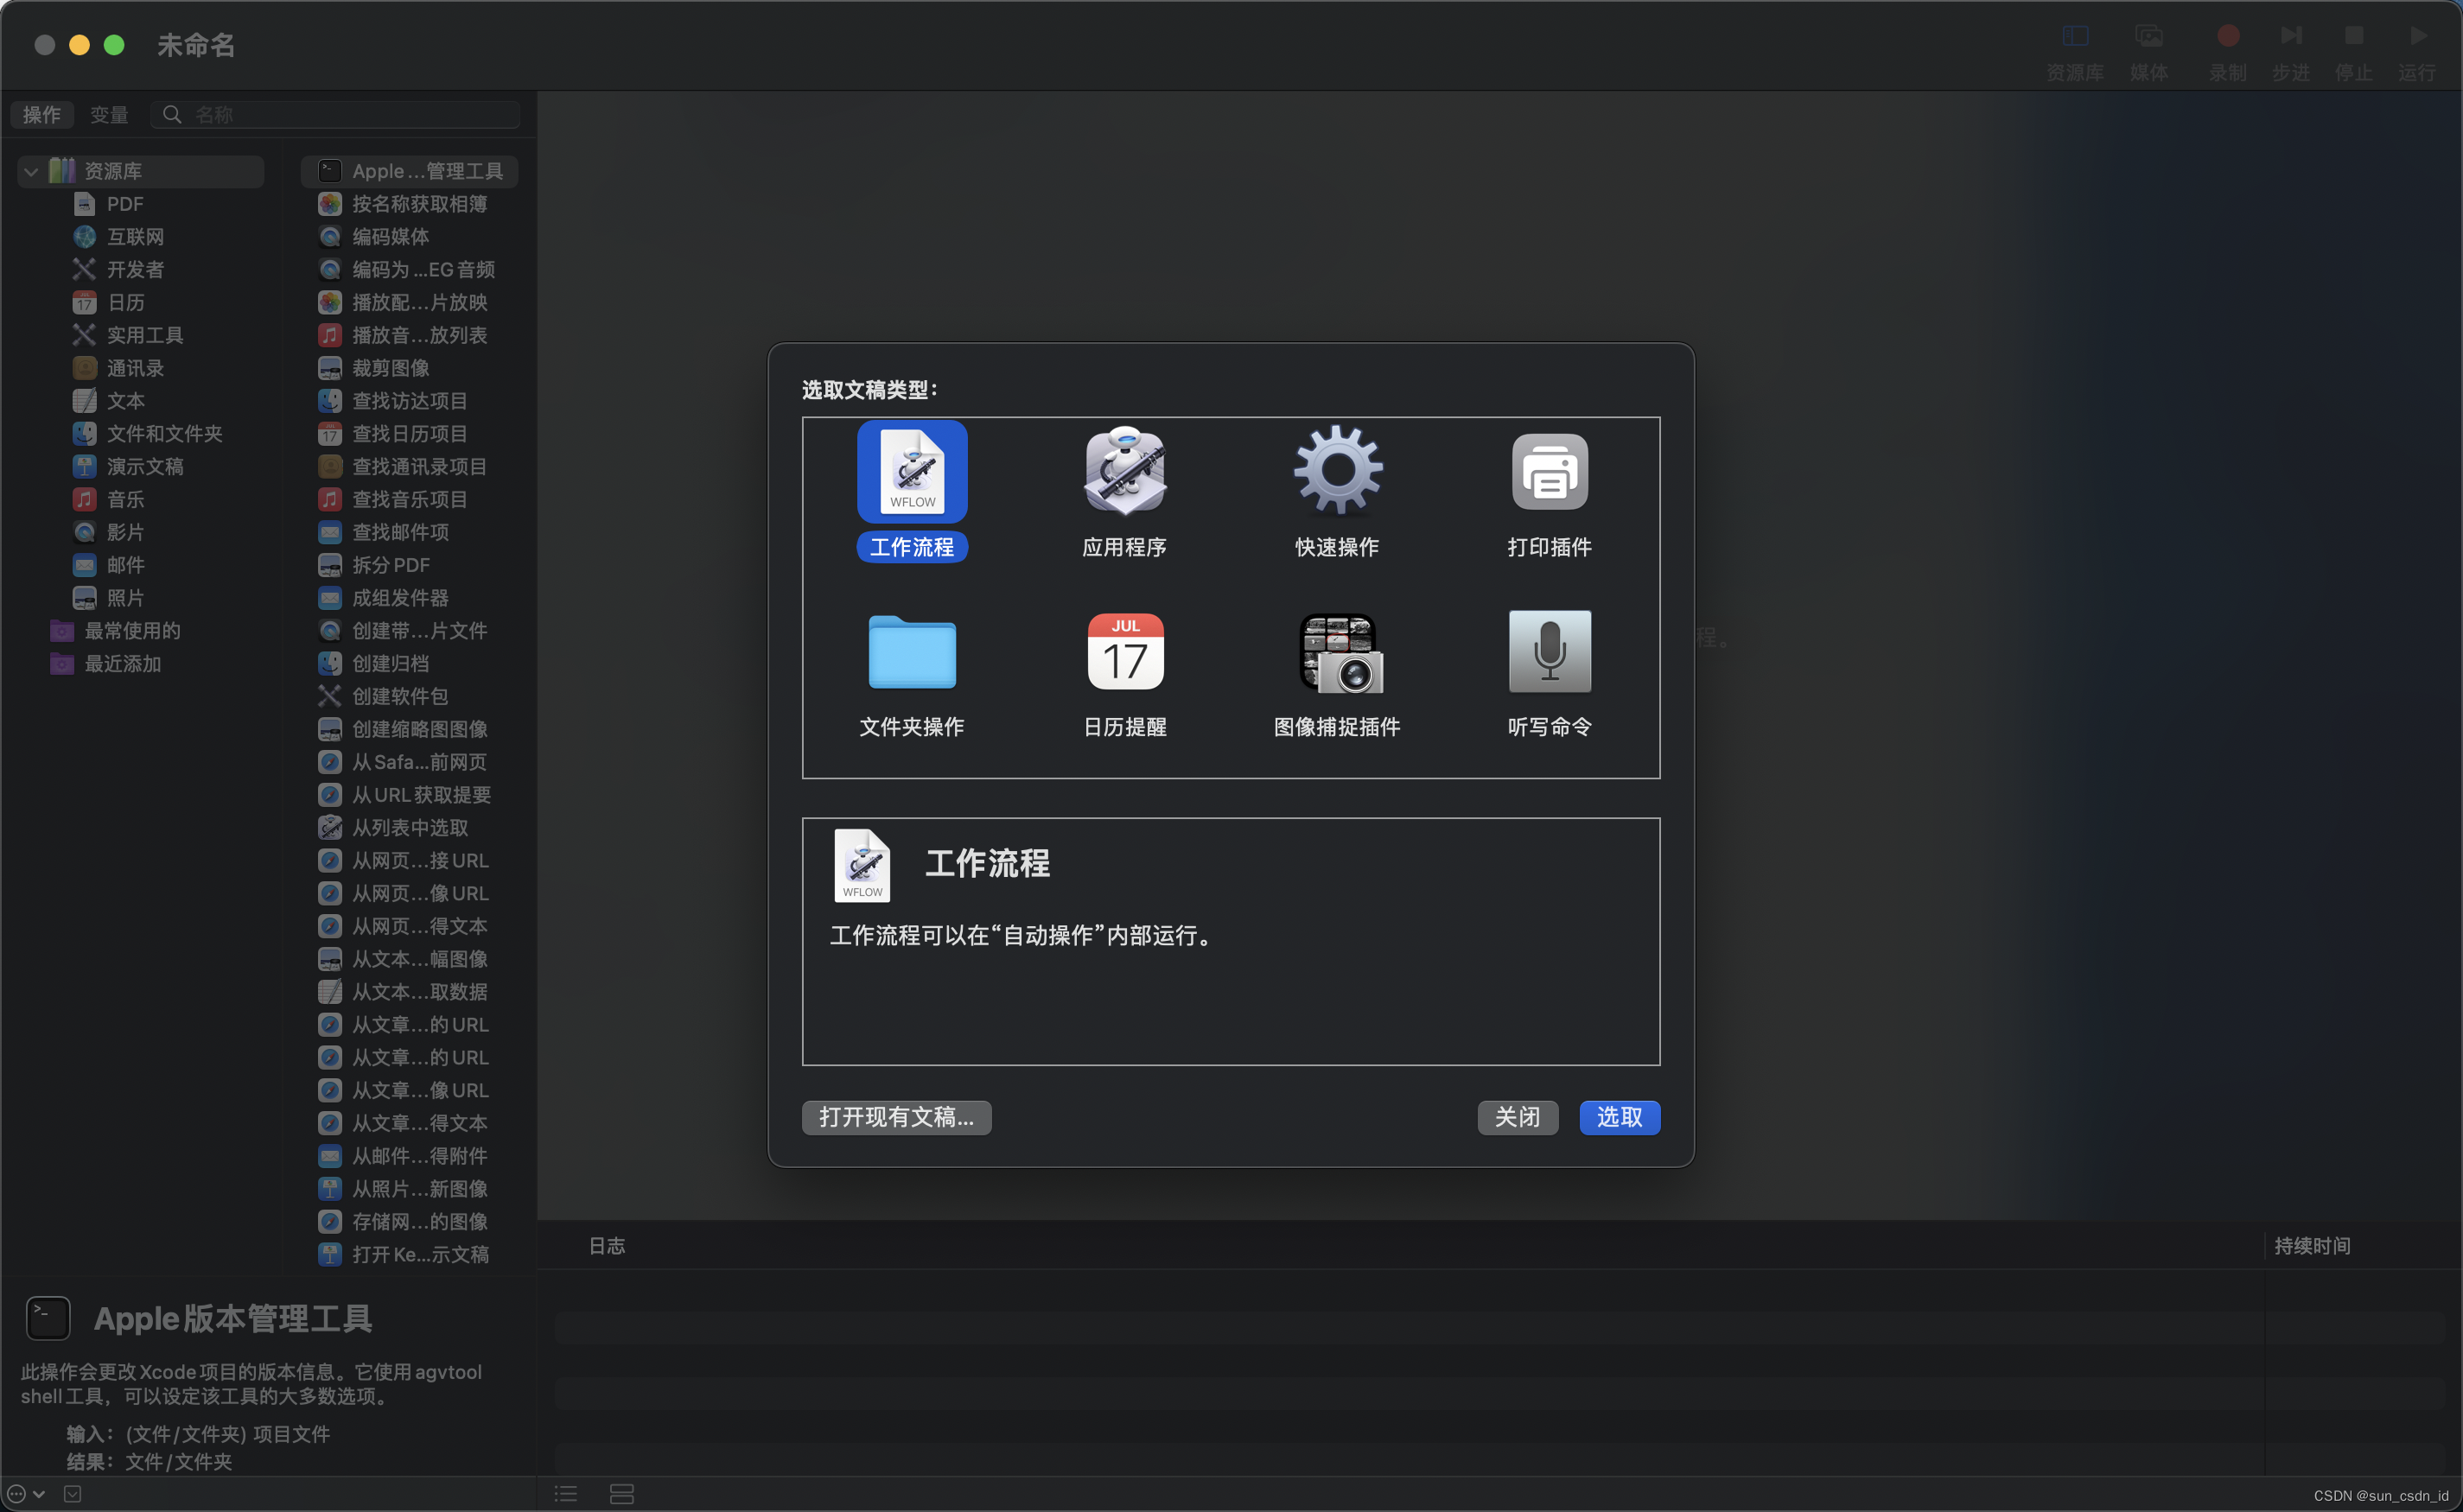Open the action menu dropdown at bottom left
2463x1512 pixels.
[26, 1493]
